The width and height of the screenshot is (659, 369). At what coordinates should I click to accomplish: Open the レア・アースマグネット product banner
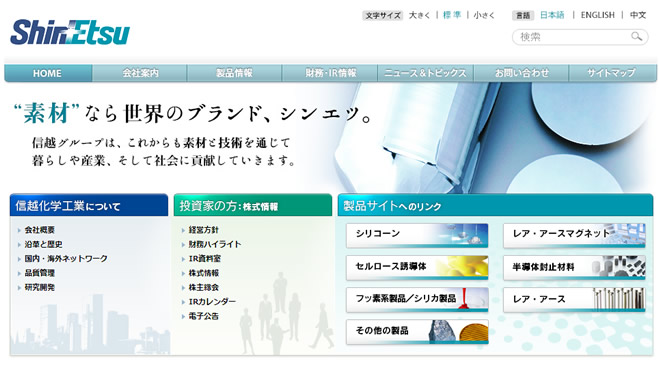click(x=574, y=235)
